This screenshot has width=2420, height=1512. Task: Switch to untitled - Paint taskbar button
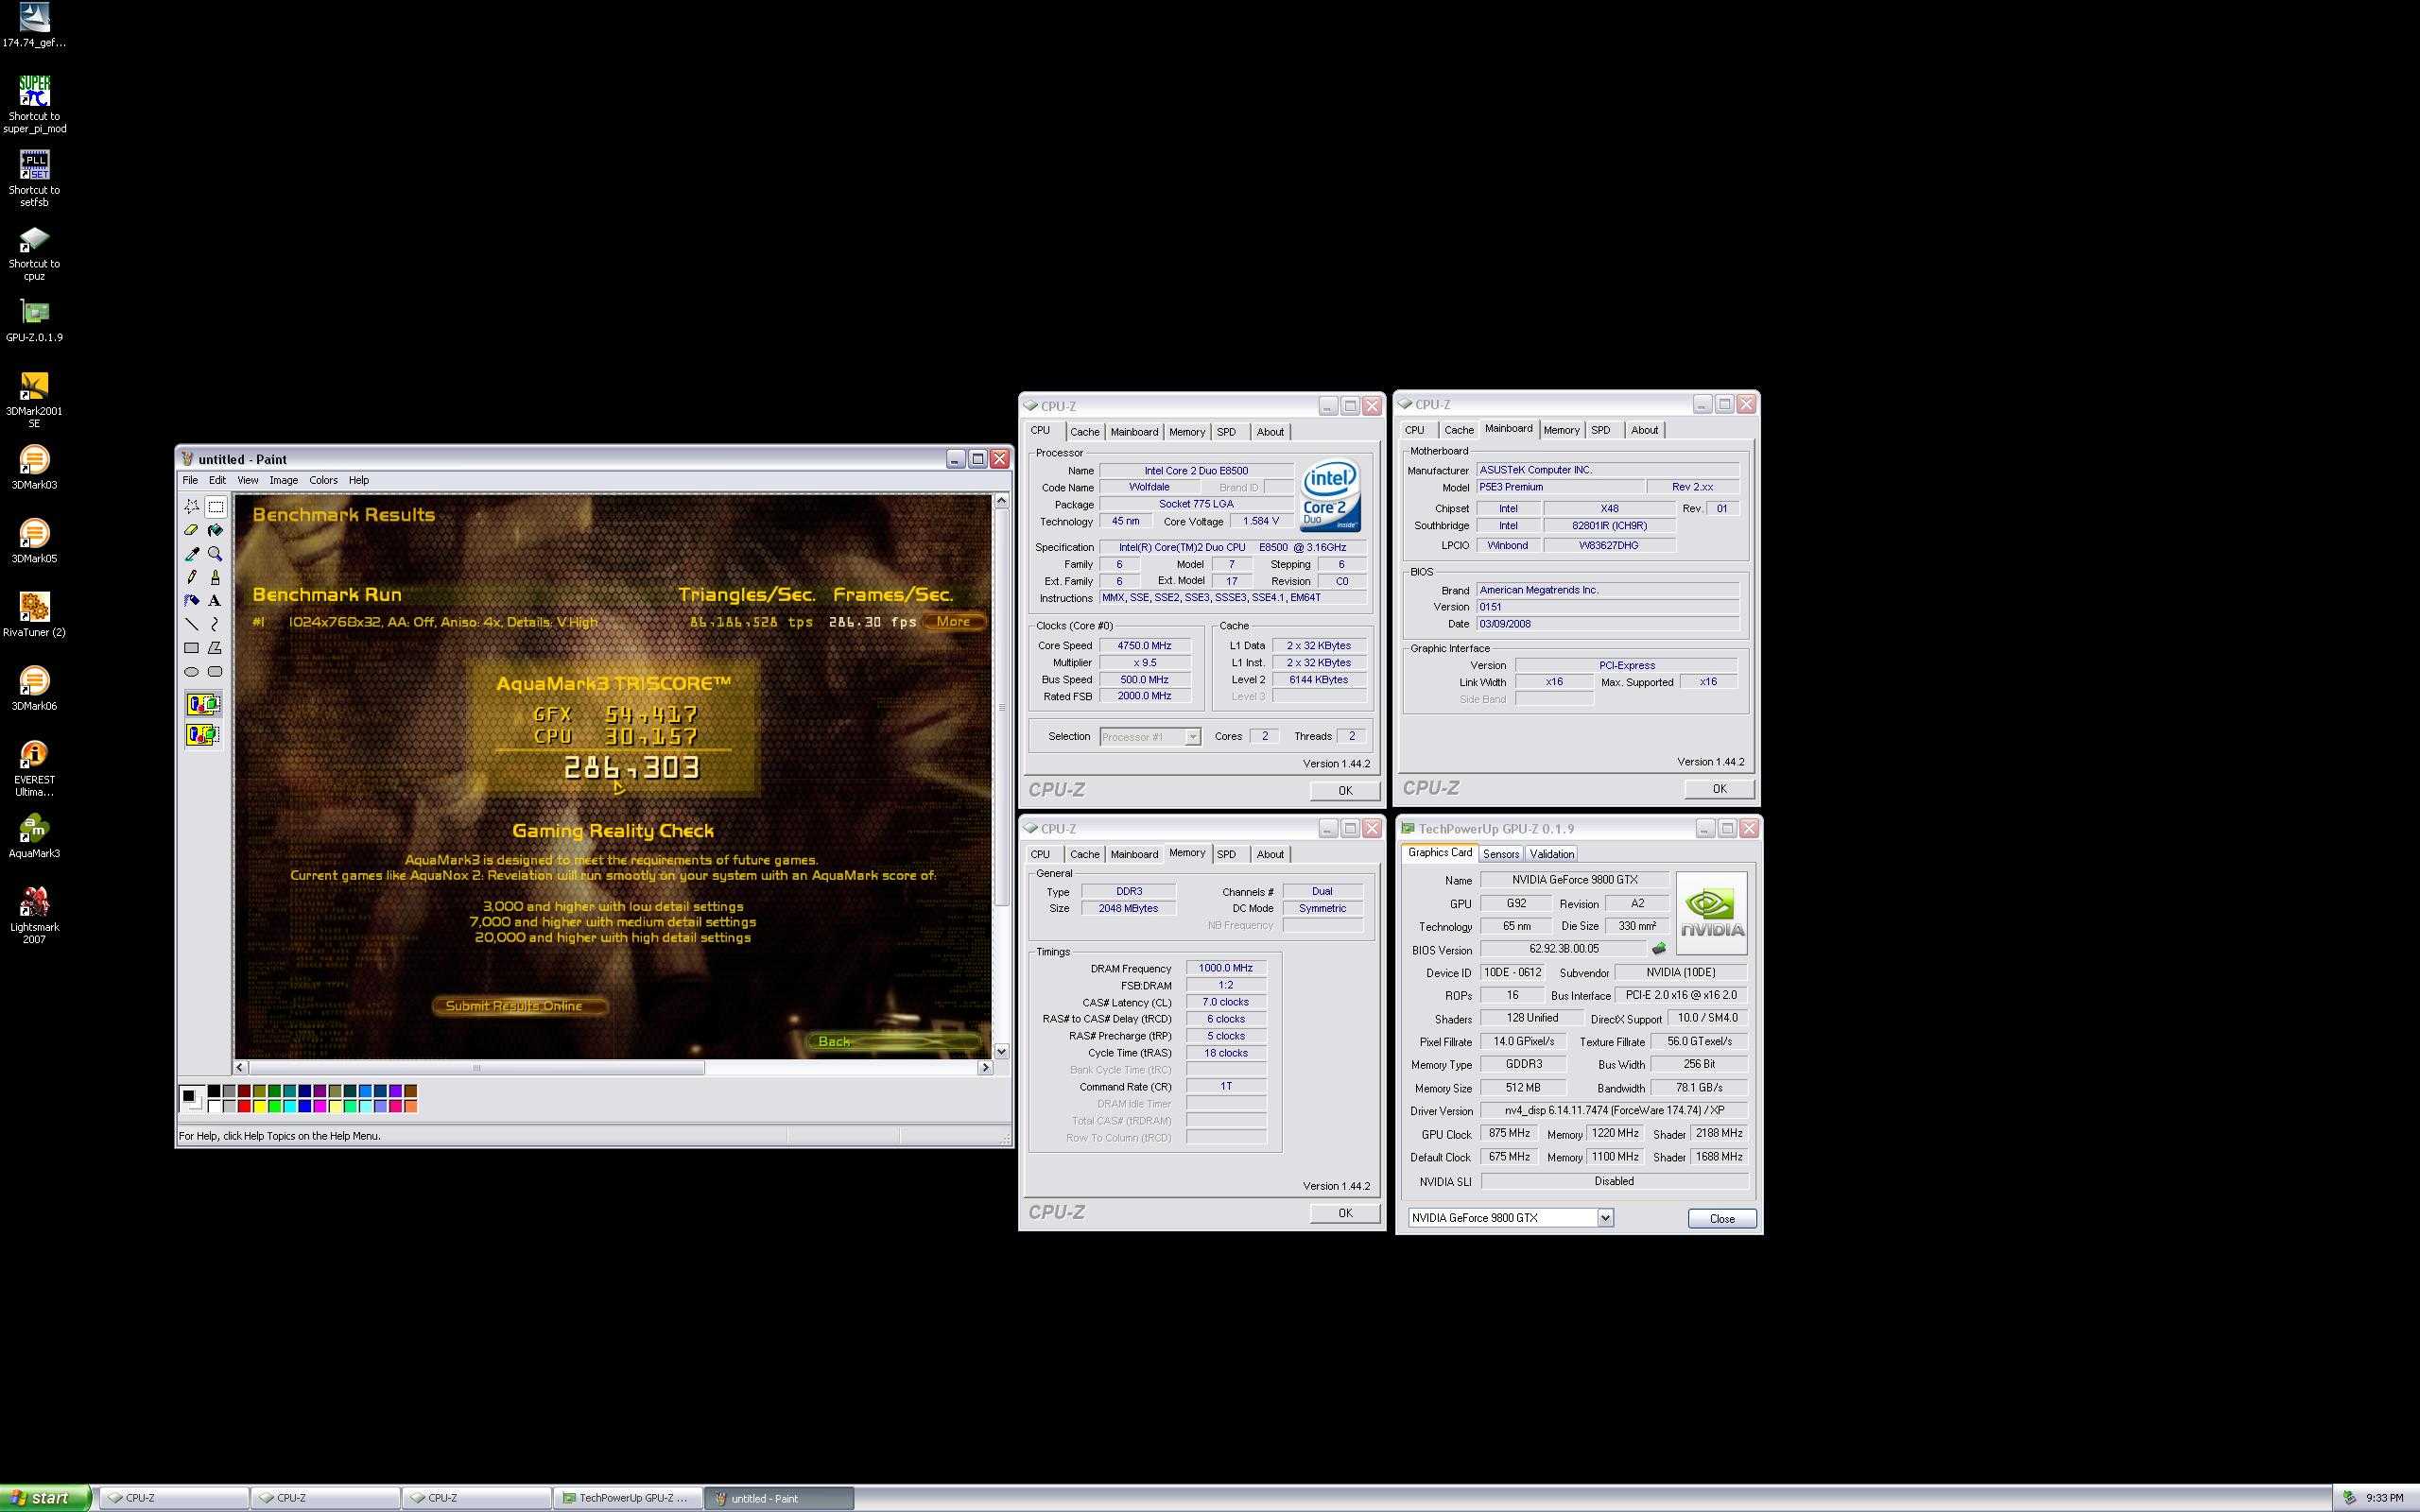(x=780, y=1498)
